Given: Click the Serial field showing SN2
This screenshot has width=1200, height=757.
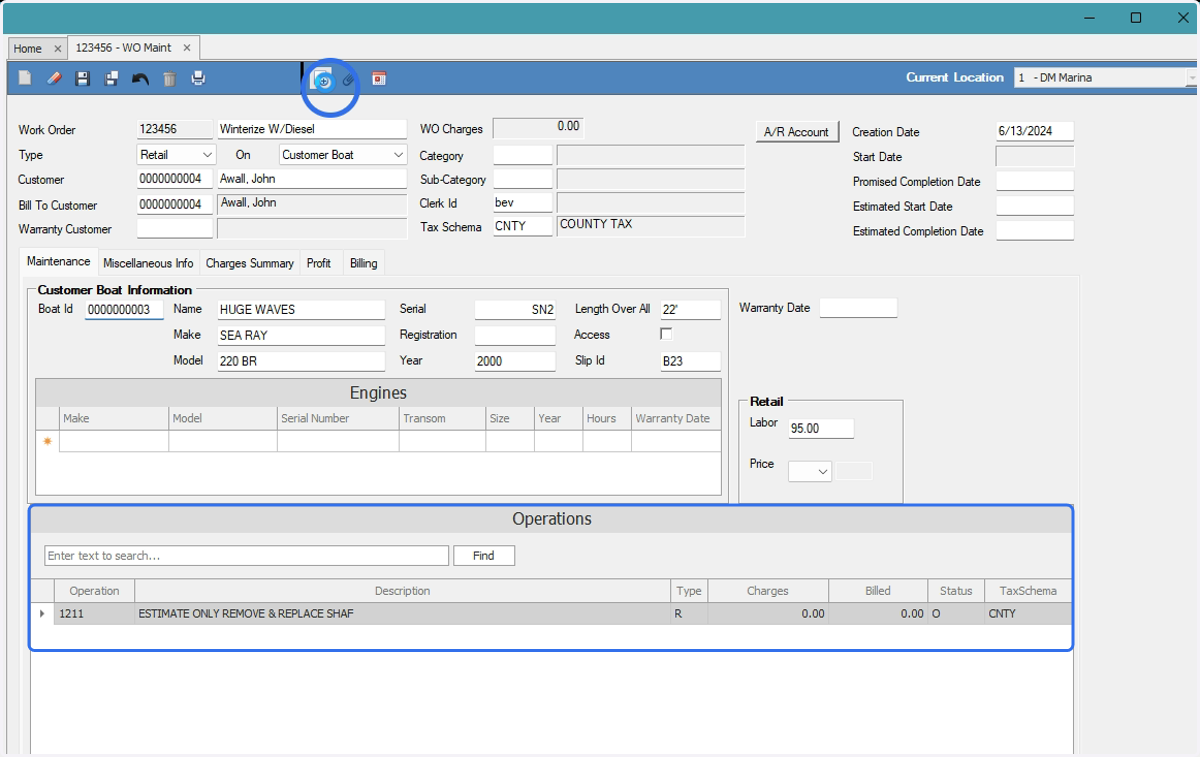Looking at the screenshot, I should pyautogui.click(x=515, y=310).
